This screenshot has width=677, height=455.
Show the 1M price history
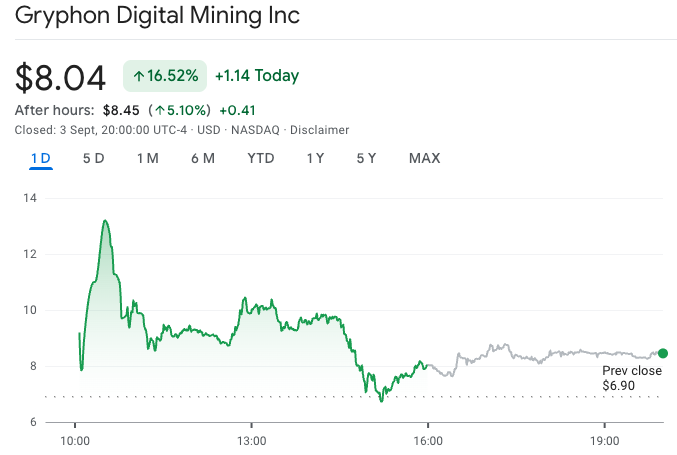pos(148,158)
